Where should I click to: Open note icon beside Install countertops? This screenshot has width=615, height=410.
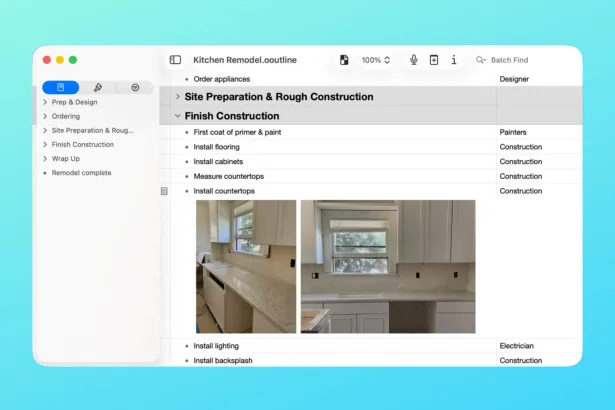164,191
